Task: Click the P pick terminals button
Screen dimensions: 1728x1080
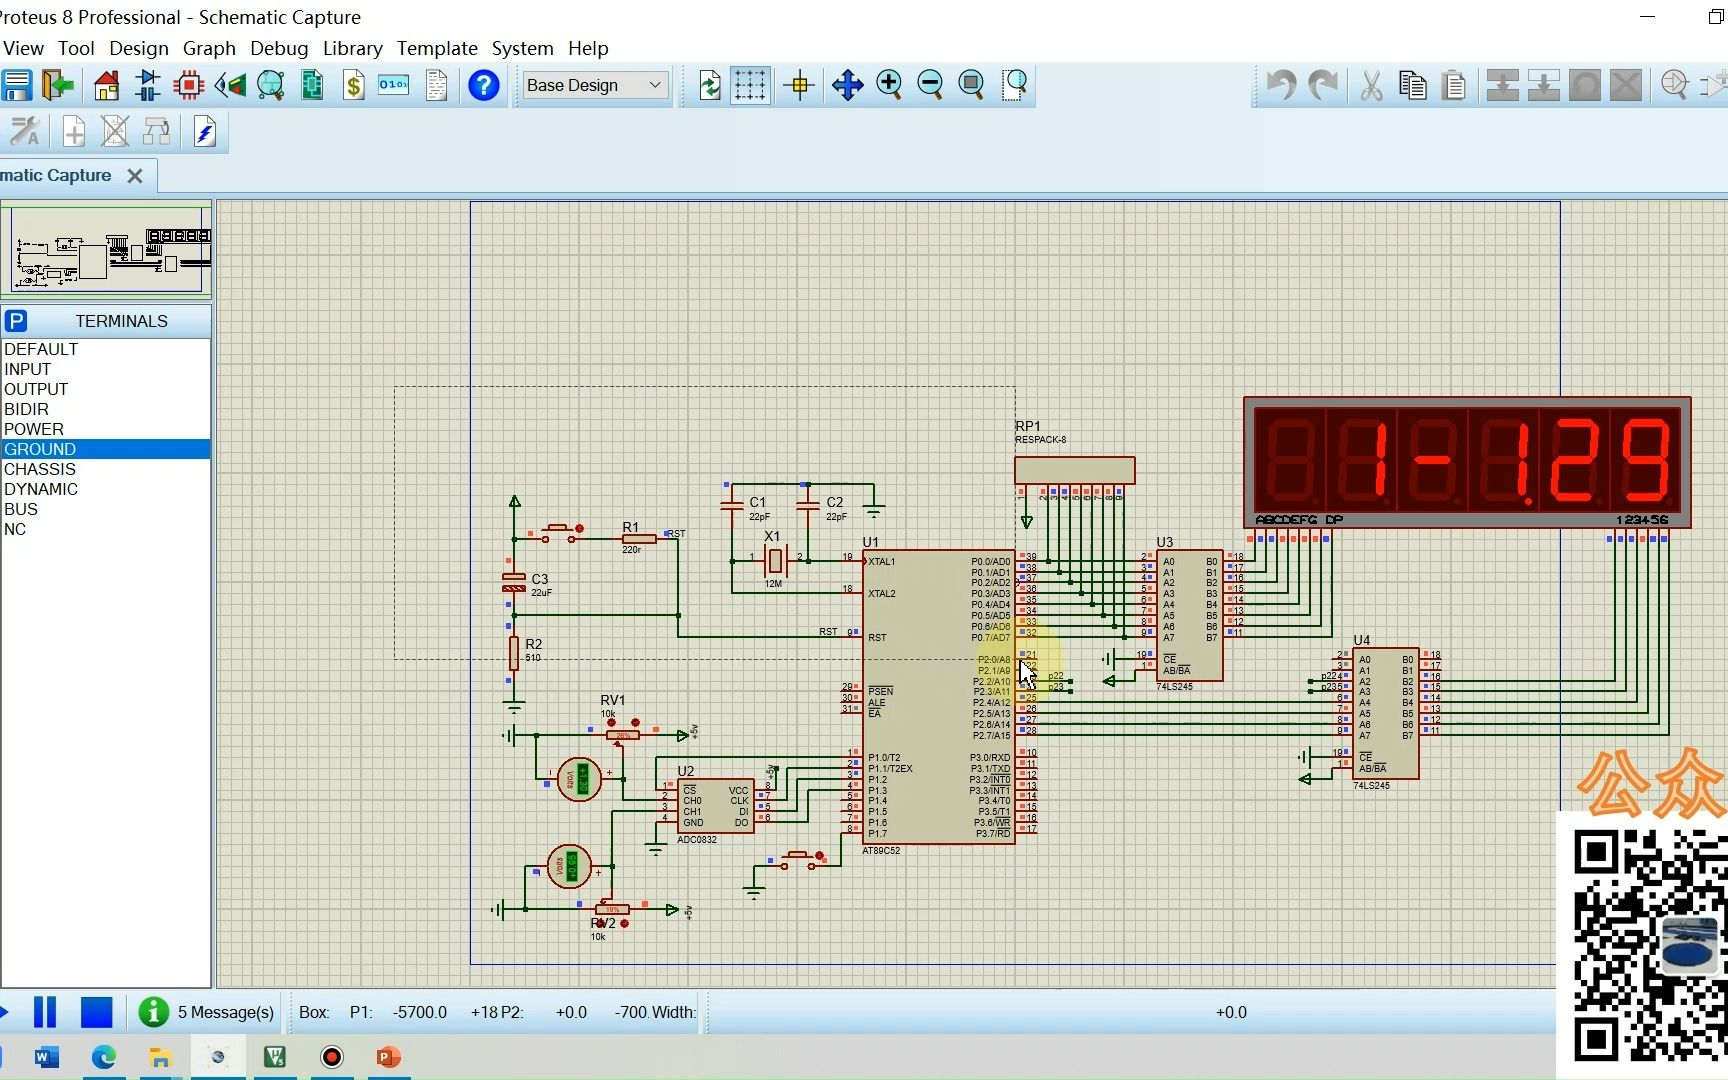Action: [x=15, y=321]
